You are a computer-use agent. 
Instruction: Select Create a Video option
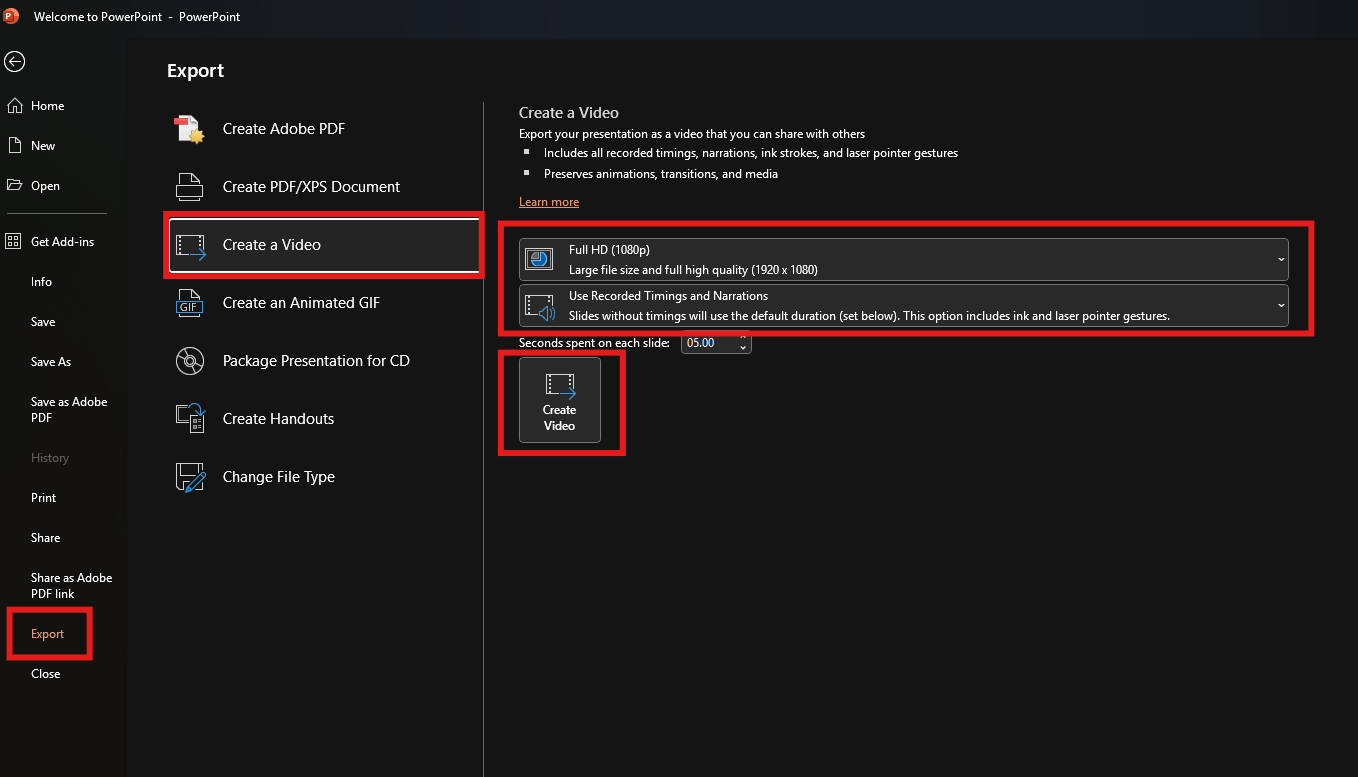(x=325, y=245)
